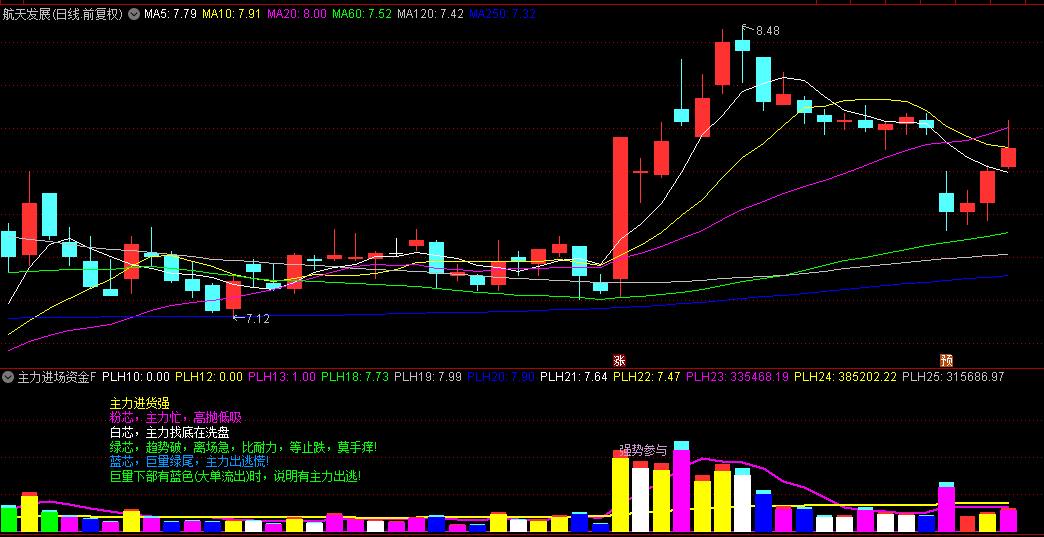Select the cyan candle at the 8.48 high
Image resolution: width=1044 pixels, height=537 pixels.
click(x=742, y=45)
